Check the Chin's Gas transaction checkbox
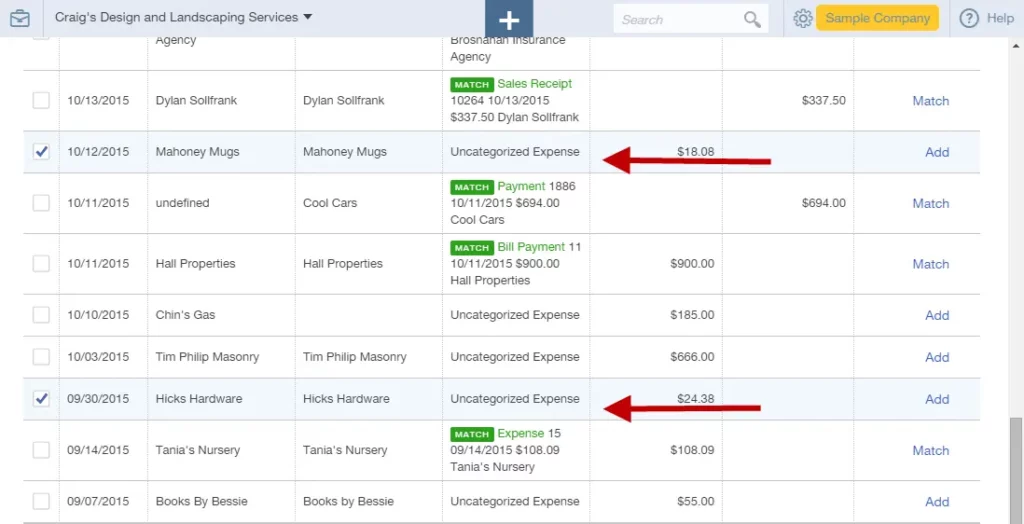The width and height of the screenshot is (1024, 524). (41, 315)
